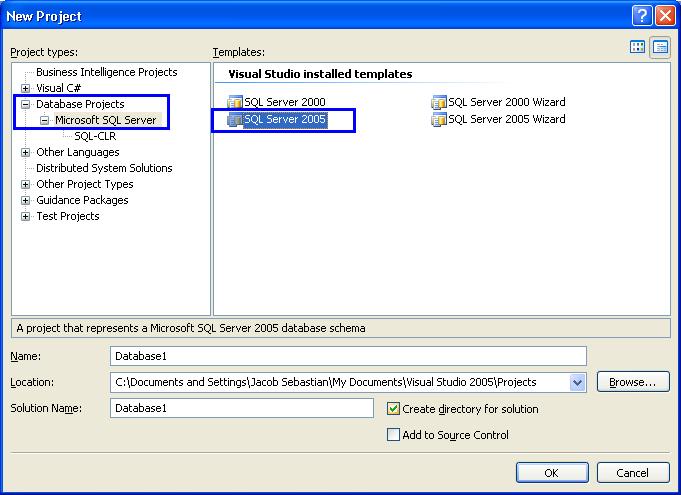
Task: Switch templates to large icons view
Action: 638,47
